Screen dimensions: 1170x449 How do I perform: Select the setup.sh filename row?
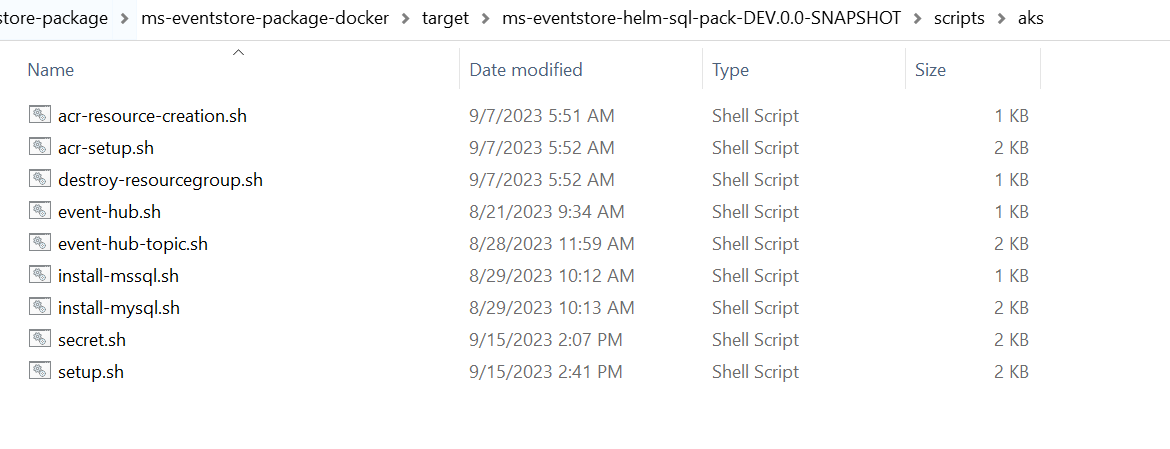point(91,371)
